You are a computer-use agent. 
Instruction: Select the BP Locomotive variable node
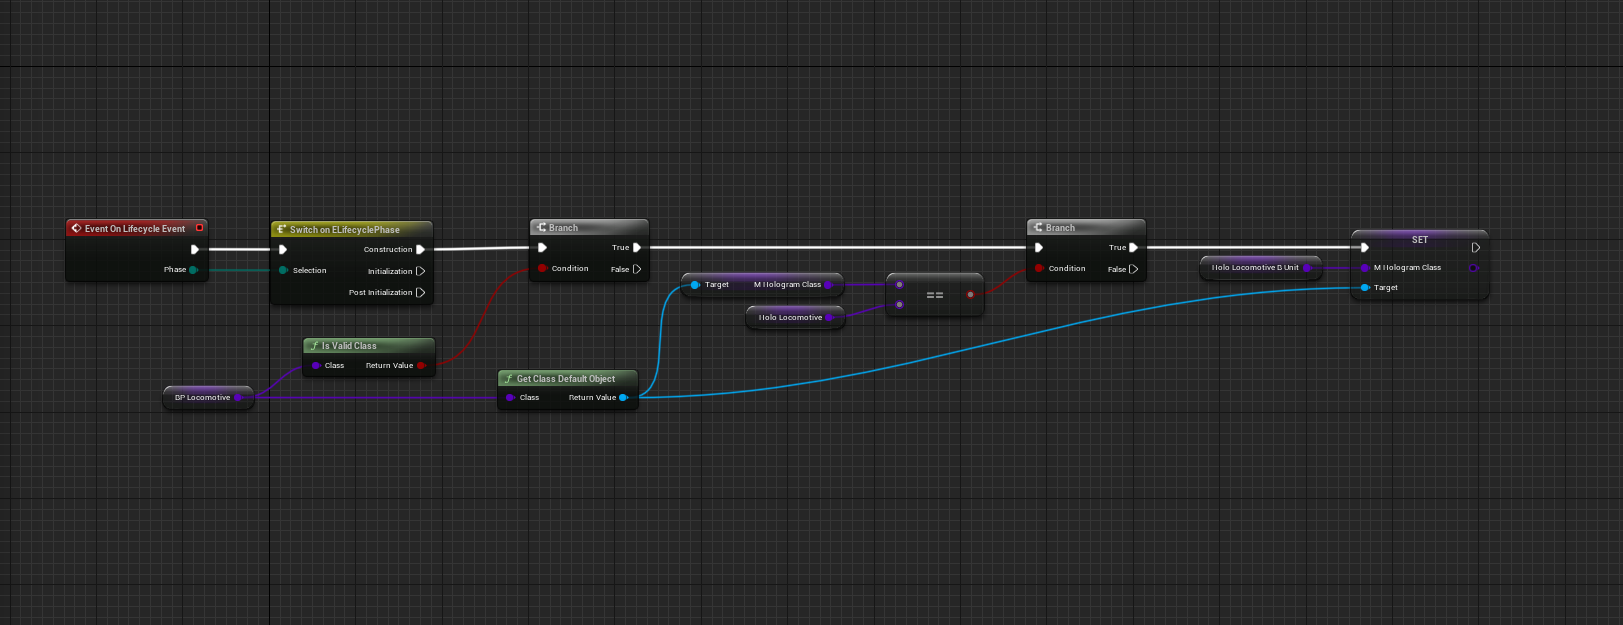208,398
